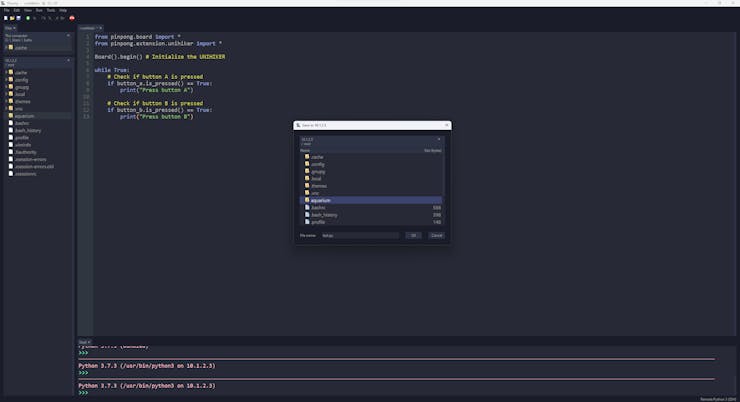
Task: Click the Name column header in dialog
Action: (306, 150)
